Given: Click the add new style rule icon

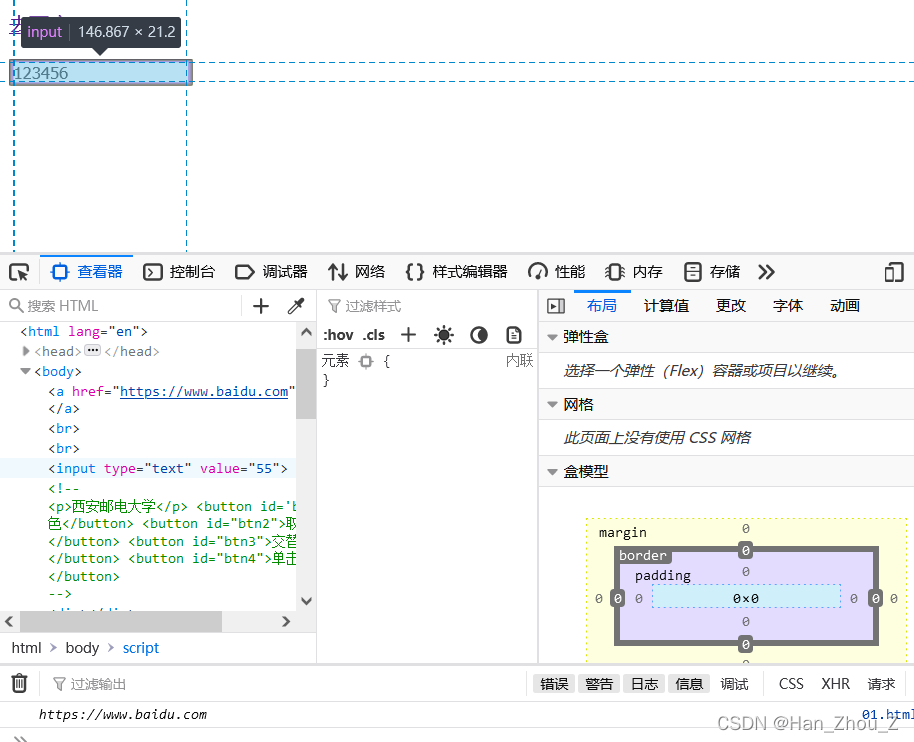Looking at the screenshot, I should click(408, 335).
